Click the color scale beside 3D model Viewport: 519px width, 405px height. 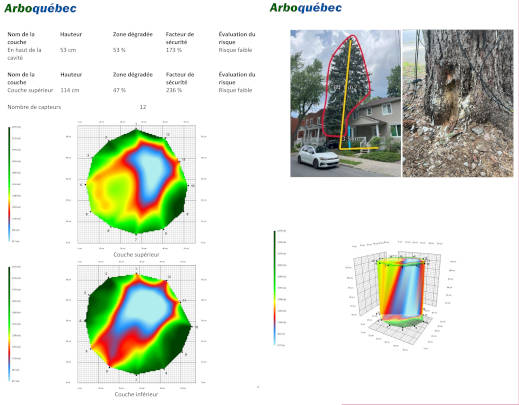click(275, 288)
